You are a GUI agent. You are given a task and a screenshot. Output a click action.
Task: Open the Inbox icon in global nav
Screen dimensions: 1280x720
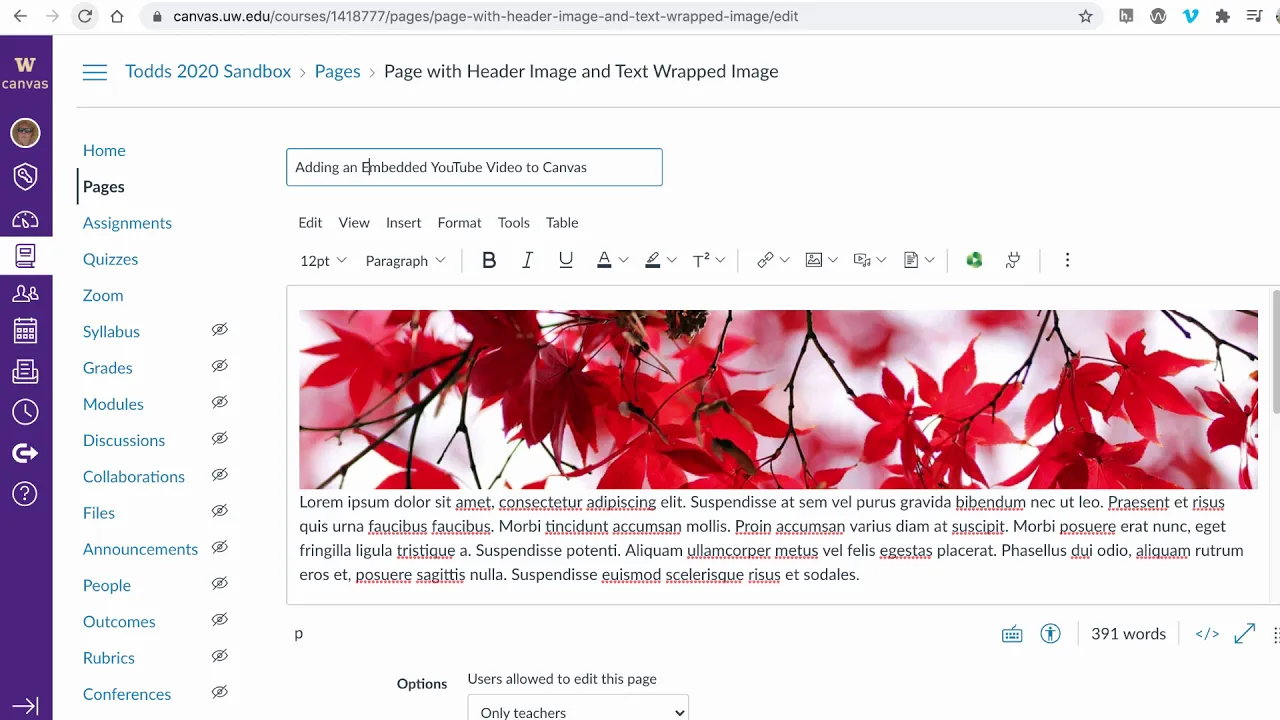pyautogui.click(x=25, y=373)
